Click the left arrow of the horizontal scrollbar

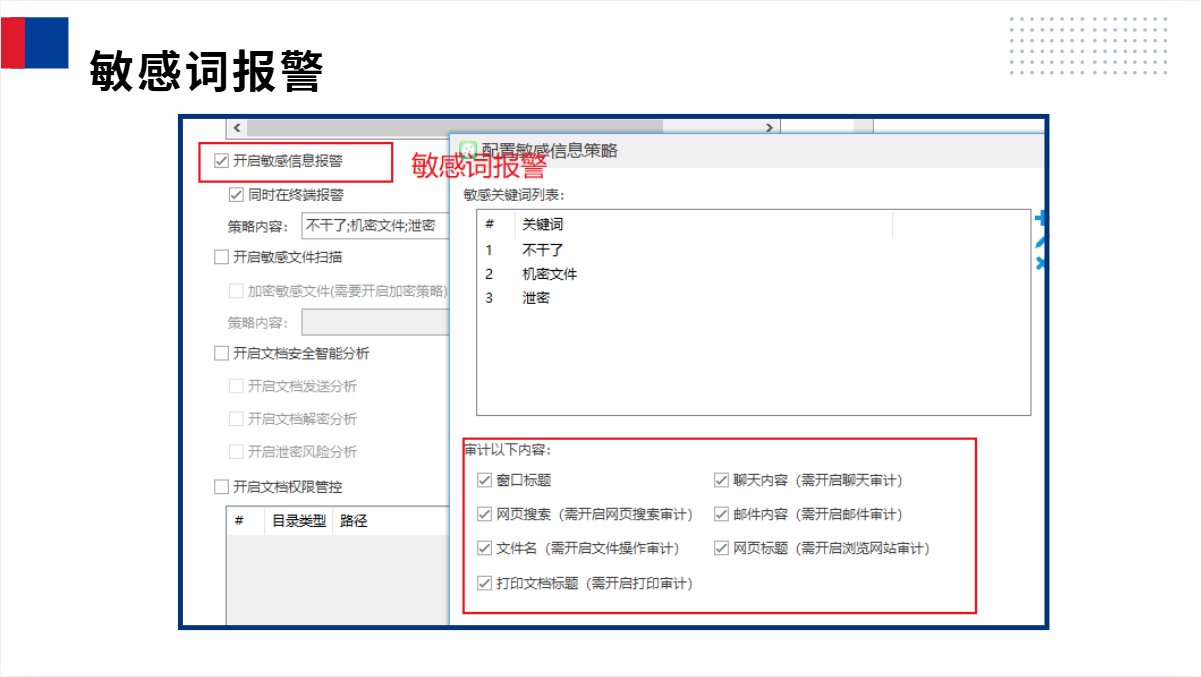[x=236, y=128]
